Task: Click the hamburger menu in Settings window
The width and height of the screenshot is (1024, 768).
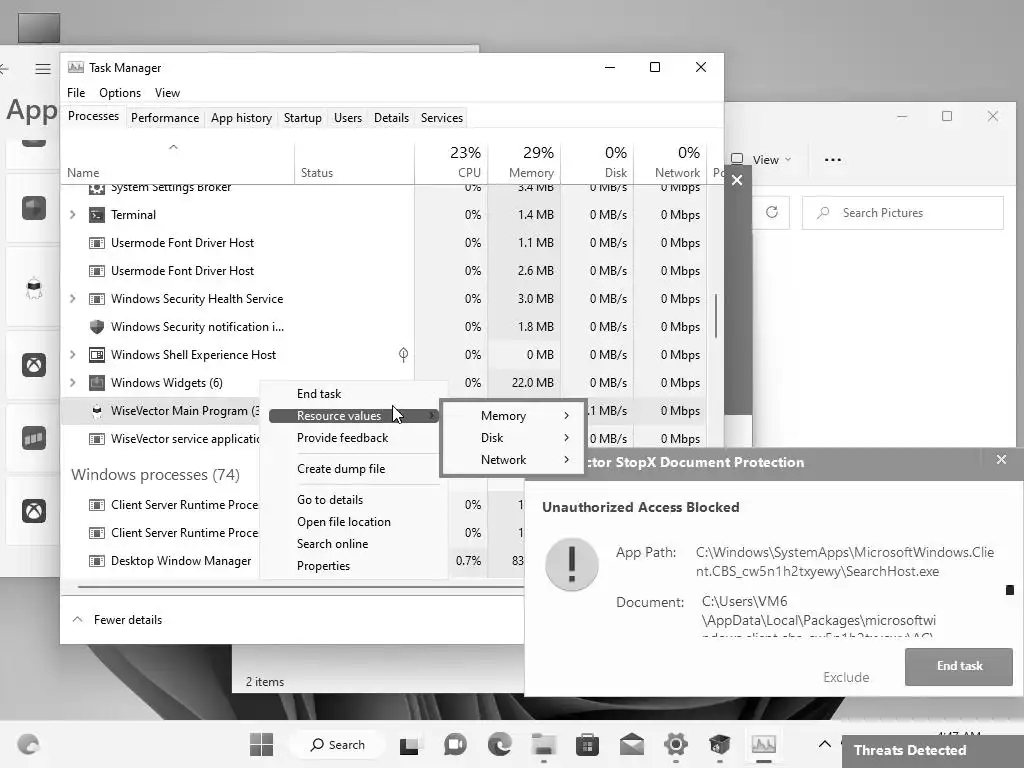Action: [x=43, y=69]
